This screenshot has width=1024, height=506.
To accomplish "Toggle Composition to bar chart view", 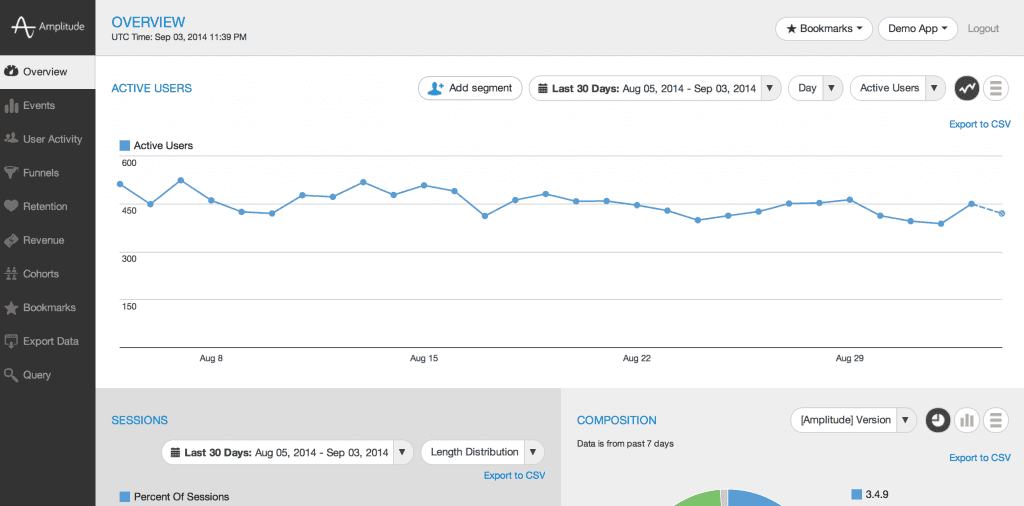I will pyautogui.click(x=966, y=420).
